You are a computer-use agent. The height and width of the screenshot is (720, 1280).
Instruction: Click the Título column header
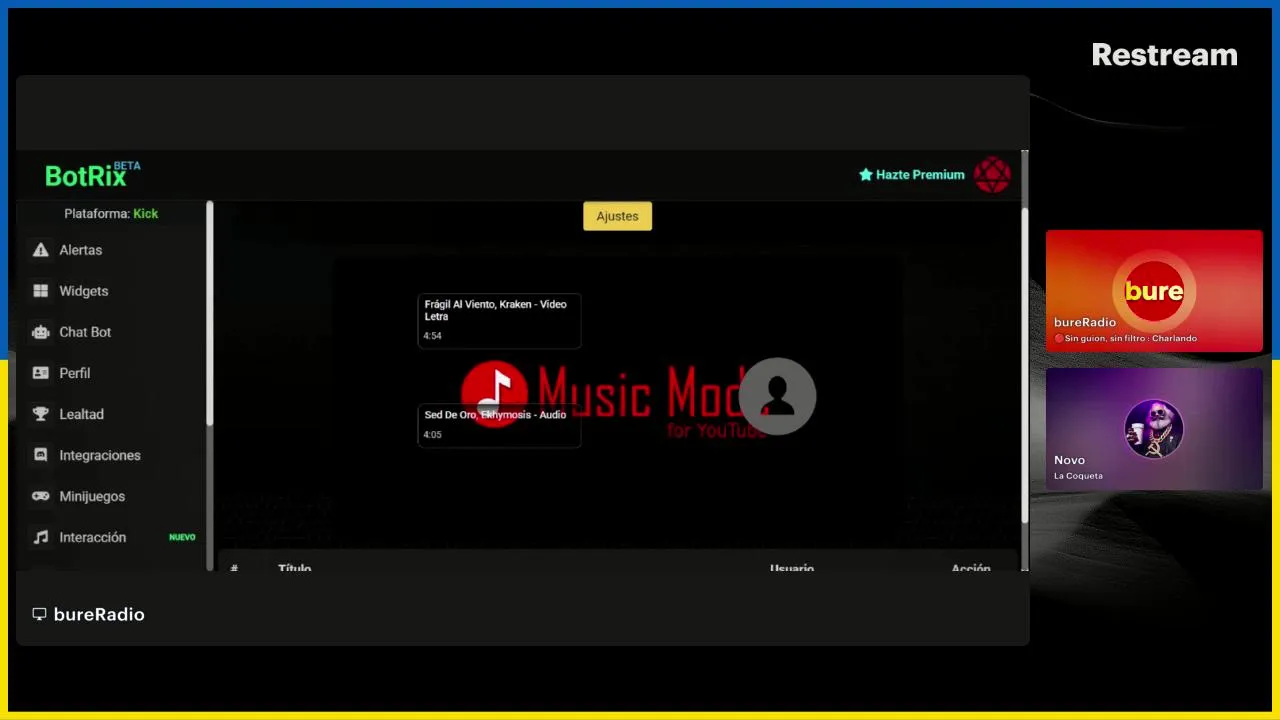(x=294, y=567)
